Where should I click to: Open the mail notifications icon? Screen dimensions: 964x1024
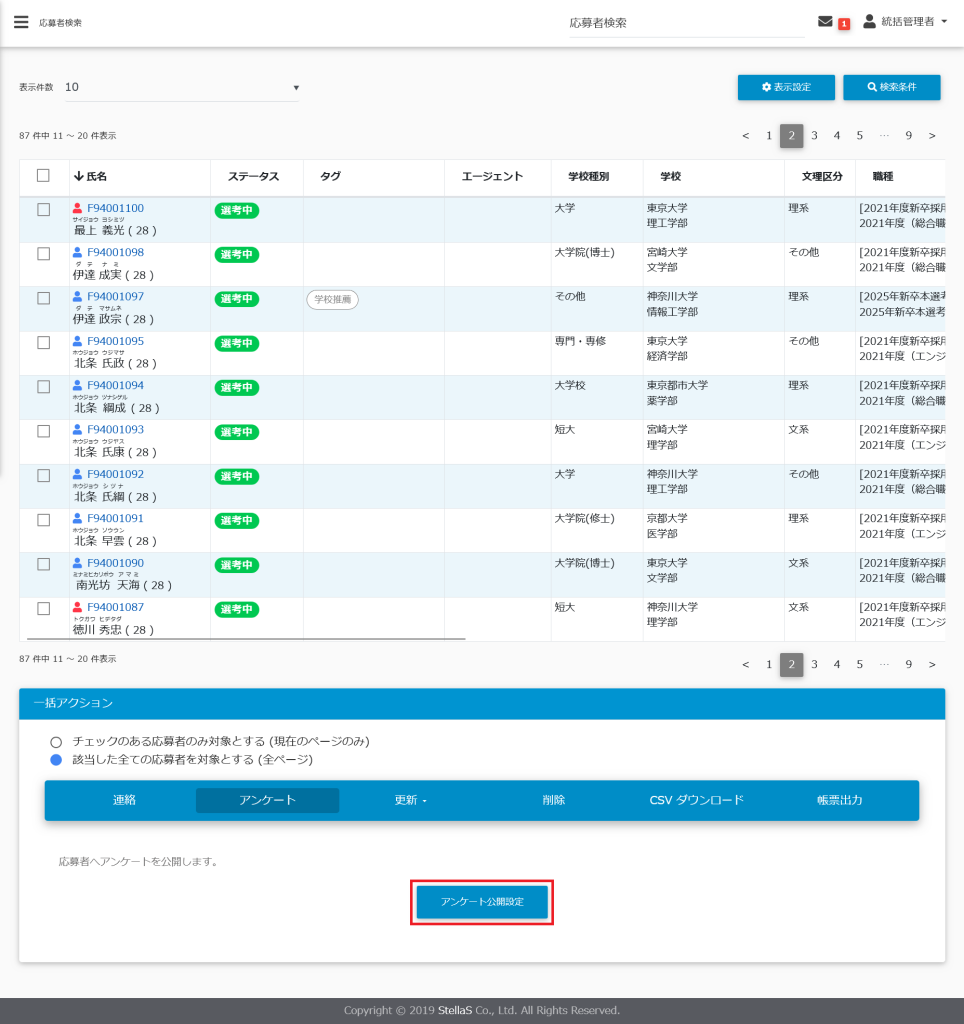825,22
